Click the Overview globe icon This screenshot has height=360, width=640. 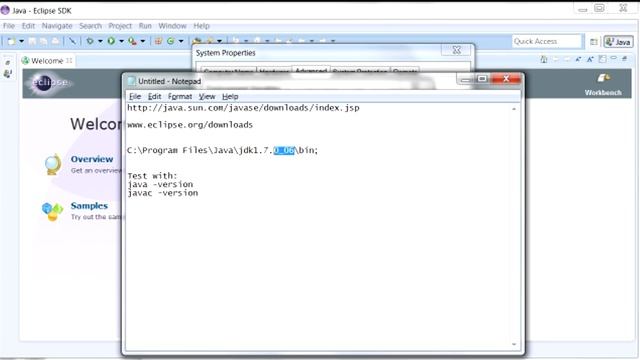point(53,164)
